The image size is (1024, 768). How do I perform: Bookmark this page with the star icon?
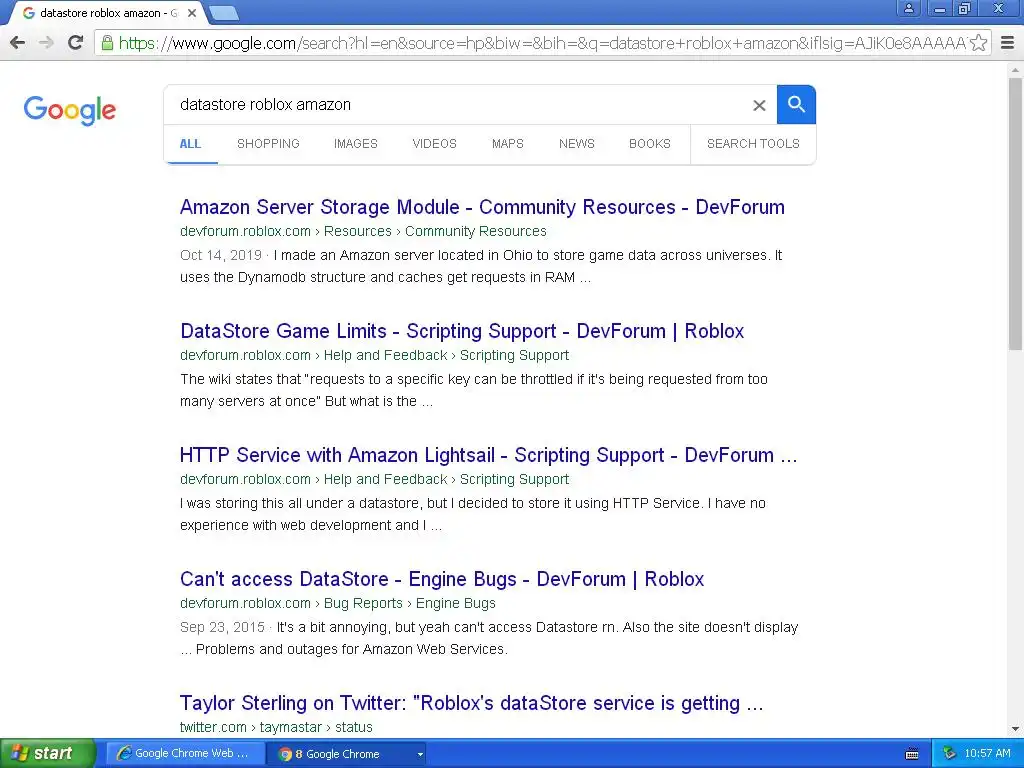click(x=978, y=43)
